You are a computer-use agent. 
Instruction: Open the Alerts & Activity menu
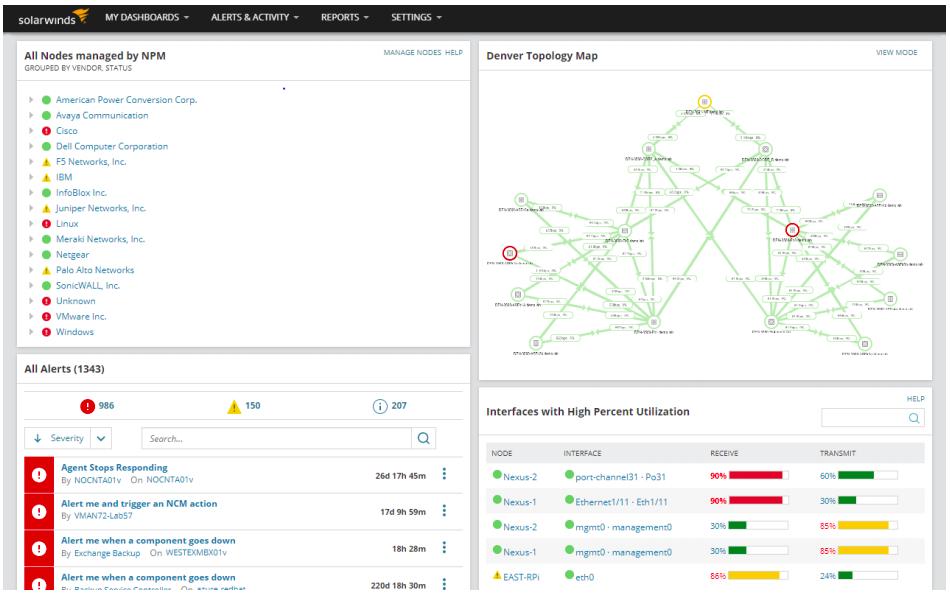click(x=255, y=18)
